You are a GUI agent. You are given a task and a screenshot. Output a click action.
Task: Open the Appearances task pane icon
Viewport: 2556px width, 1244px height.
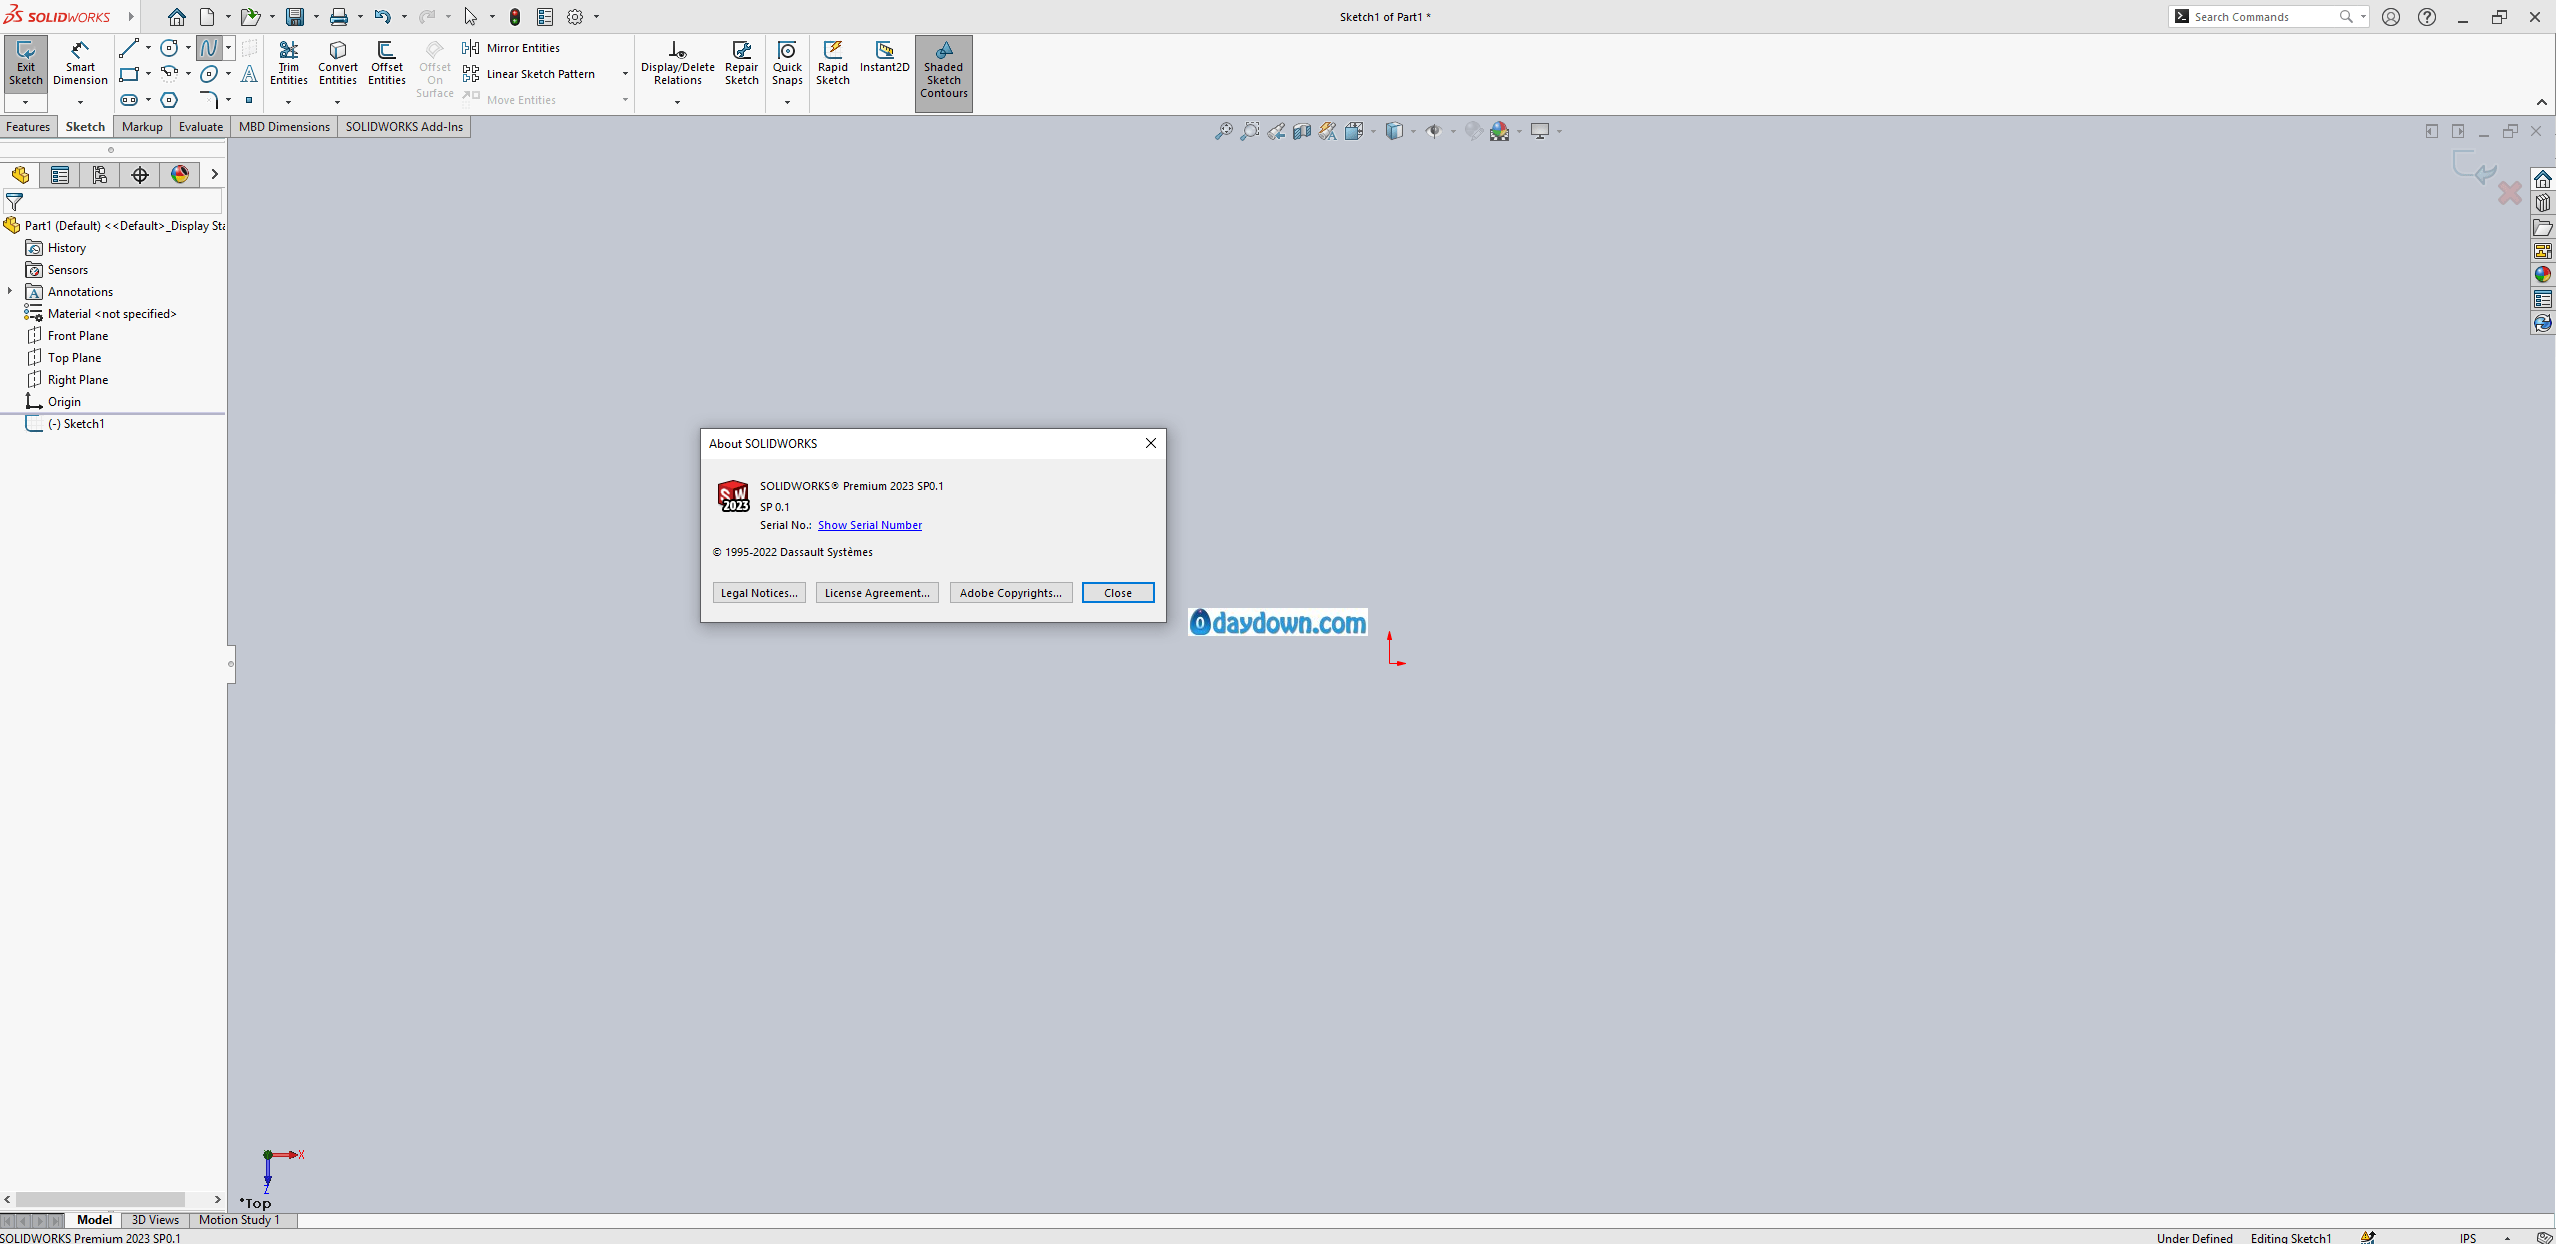pos(2542,275)
